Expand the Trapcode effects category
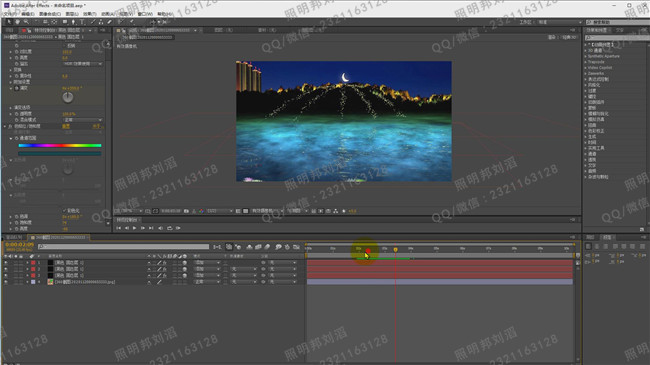 pyautogui.click(x=596, y=62)
